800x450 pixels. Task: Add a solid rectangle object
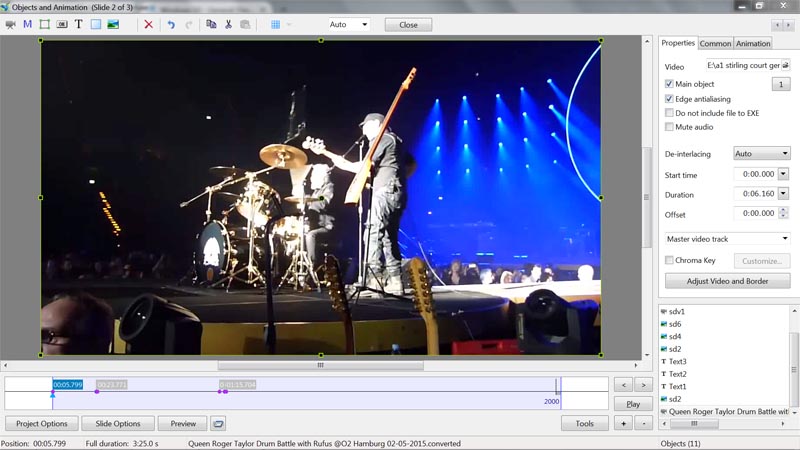96,24
